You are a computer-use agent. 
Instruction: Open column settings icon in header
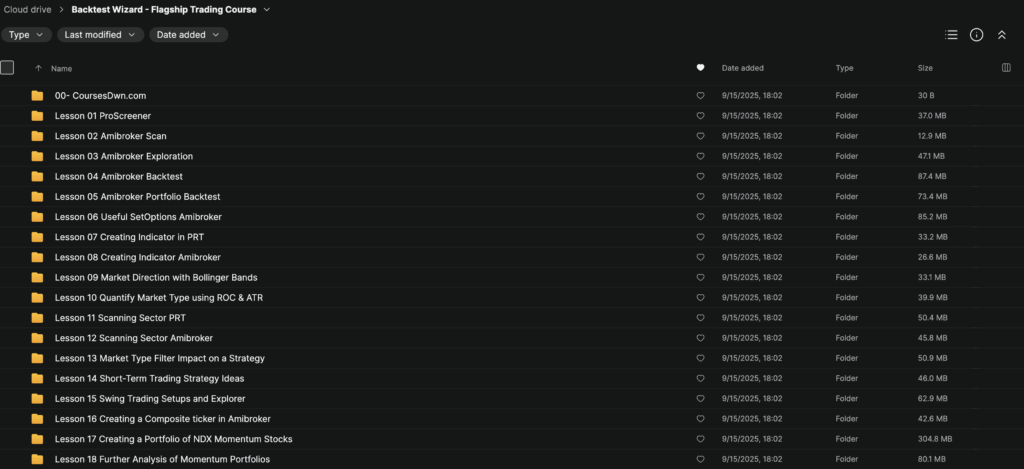click(x=1006, y=68)
